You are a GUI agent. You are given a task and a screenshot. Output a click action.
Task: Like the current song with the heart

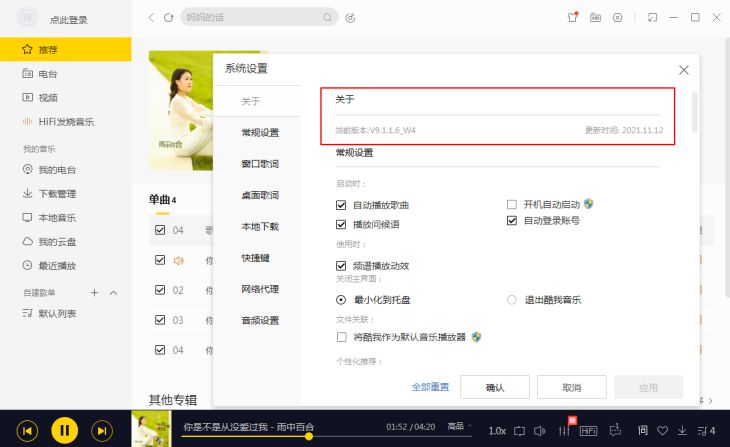click(662, 431)
